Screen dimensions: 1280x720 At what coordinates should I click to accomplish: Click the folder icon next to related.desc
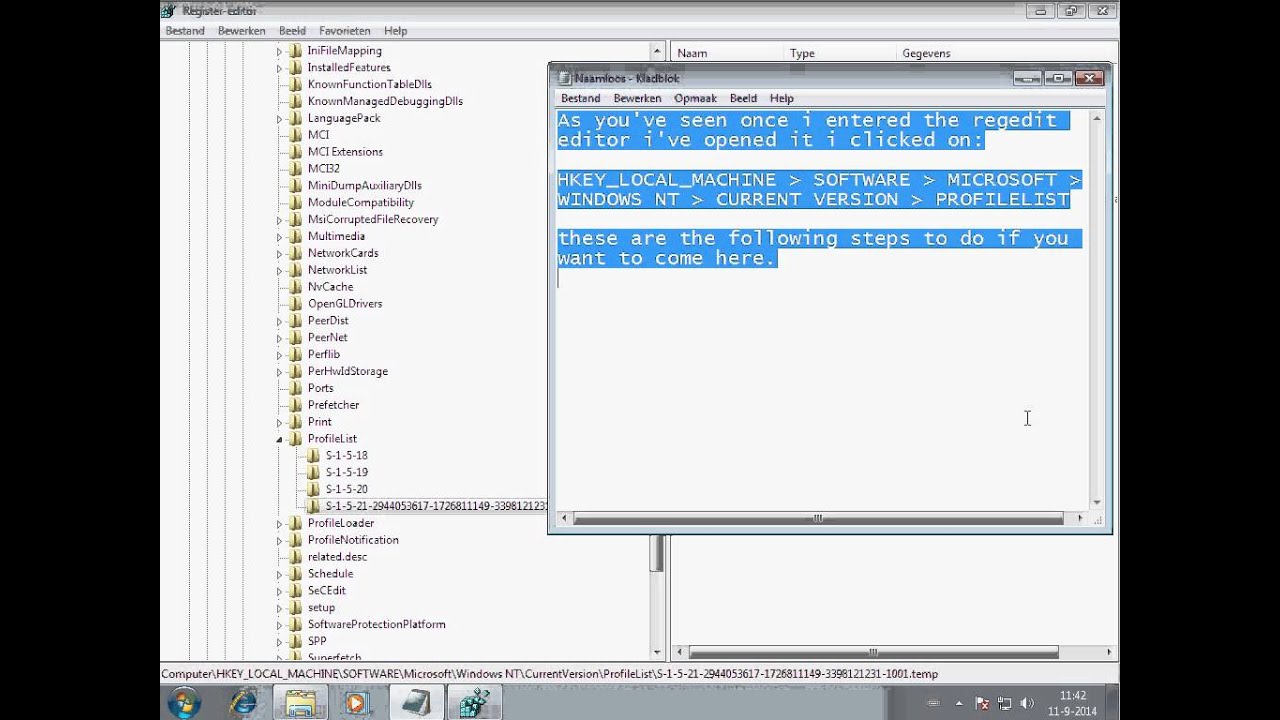pos(295,557)
